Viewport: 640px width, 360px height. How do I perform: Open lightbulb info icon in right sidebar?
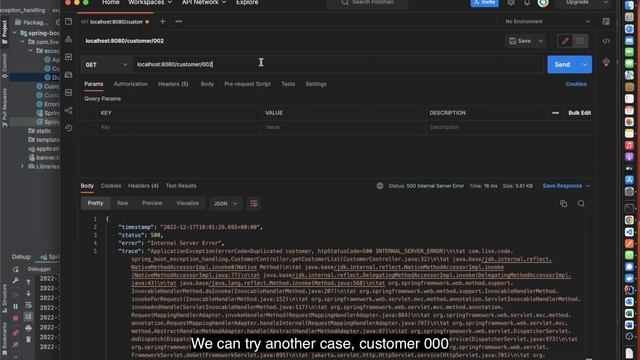[x=606, y=62]
